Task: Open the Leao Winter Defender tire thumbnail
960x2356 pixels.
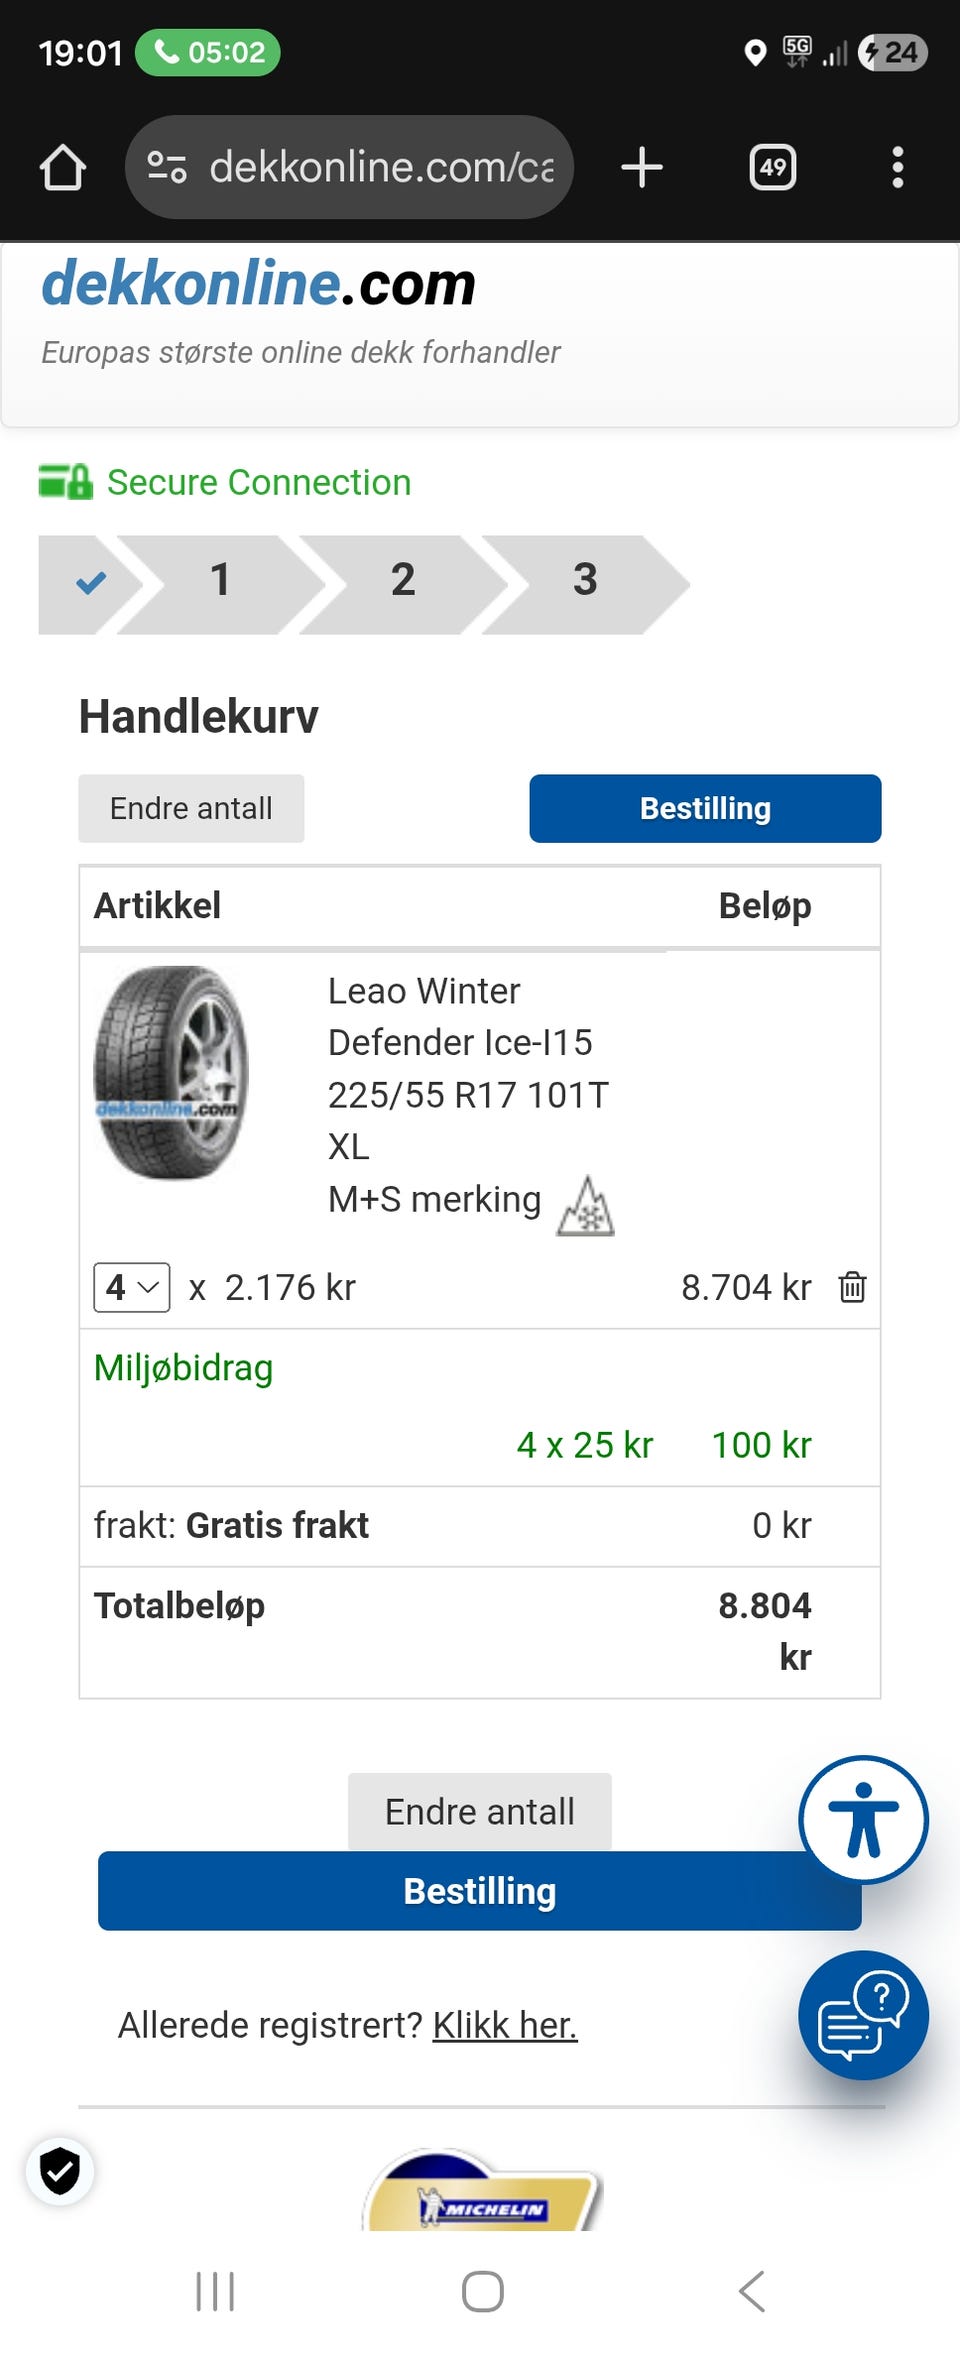Action: [171, 1073]
